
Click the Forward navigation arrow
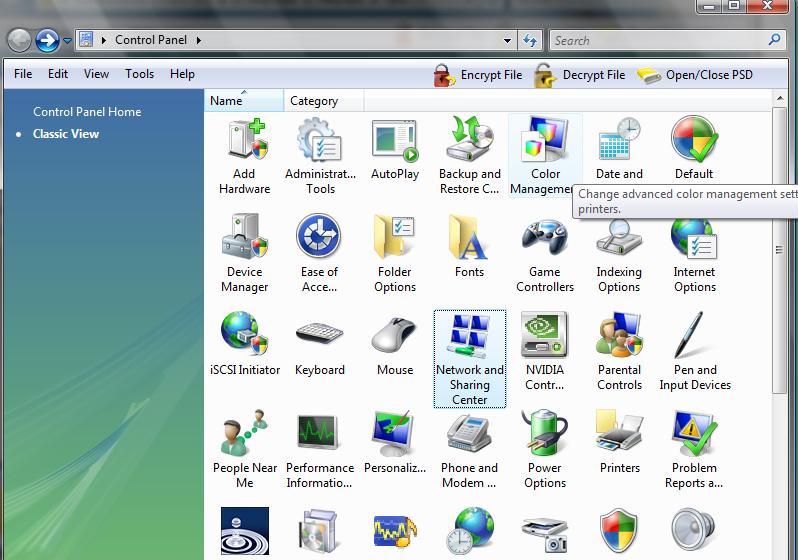click(47, 40)
